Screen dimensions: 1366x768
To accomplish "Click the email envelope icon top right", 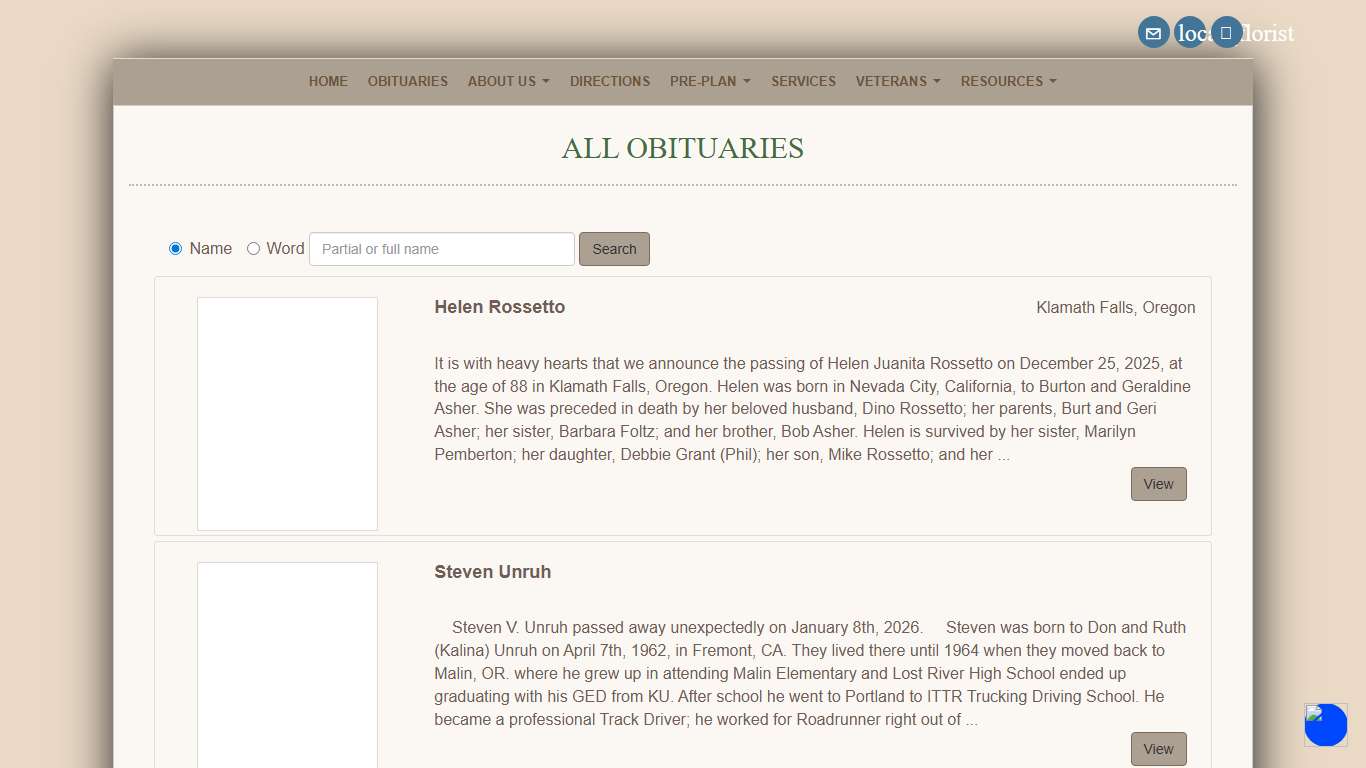I will tap(1153, 32).
